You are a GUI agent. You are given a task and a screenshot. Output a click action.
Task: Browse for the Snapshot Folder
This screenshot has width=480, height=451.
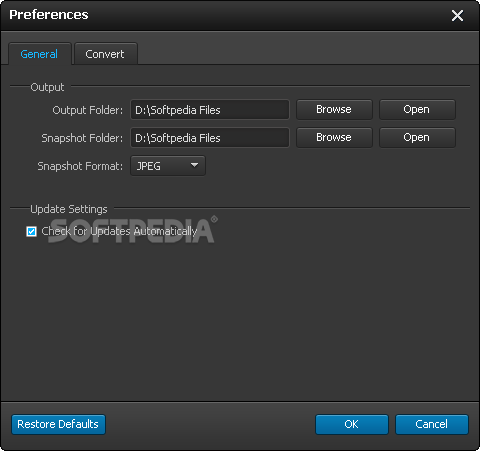click(334, 138)
